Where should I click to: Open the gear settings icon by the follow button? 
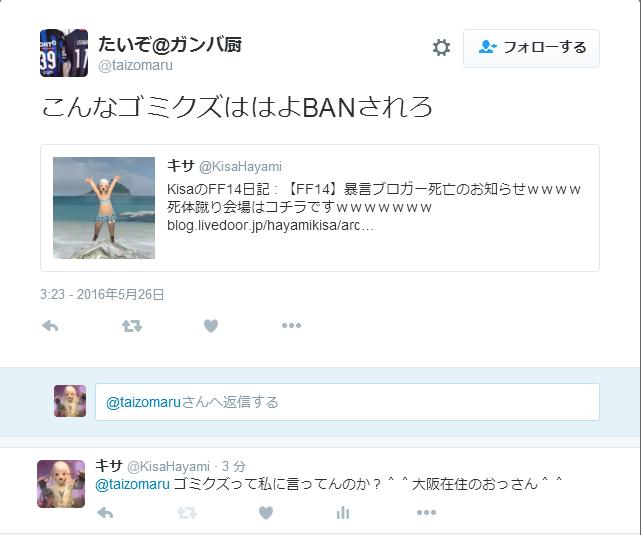pyautogui.click(x=442, y=48)
